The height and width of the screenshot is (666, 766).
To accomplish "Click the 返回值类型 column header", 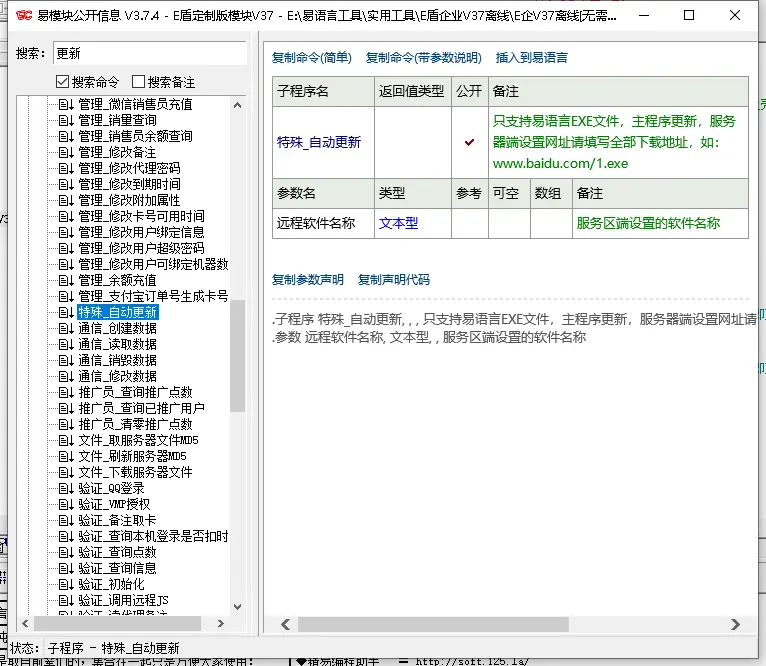I will pos(413,91).
